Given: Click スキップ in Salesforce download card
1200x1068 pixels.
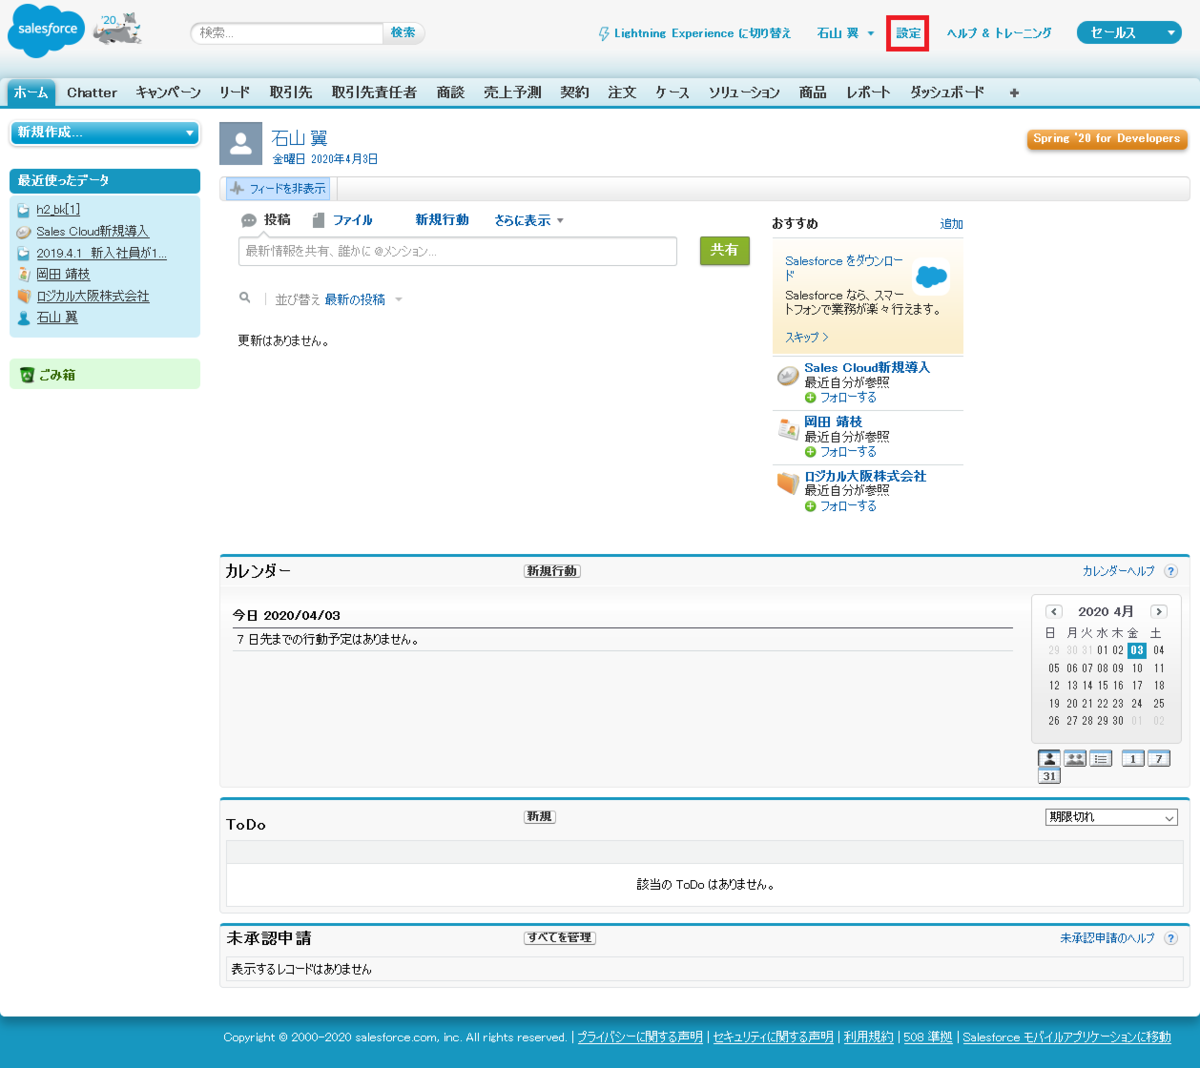Looking at the screenshot, I should [806, 338].
